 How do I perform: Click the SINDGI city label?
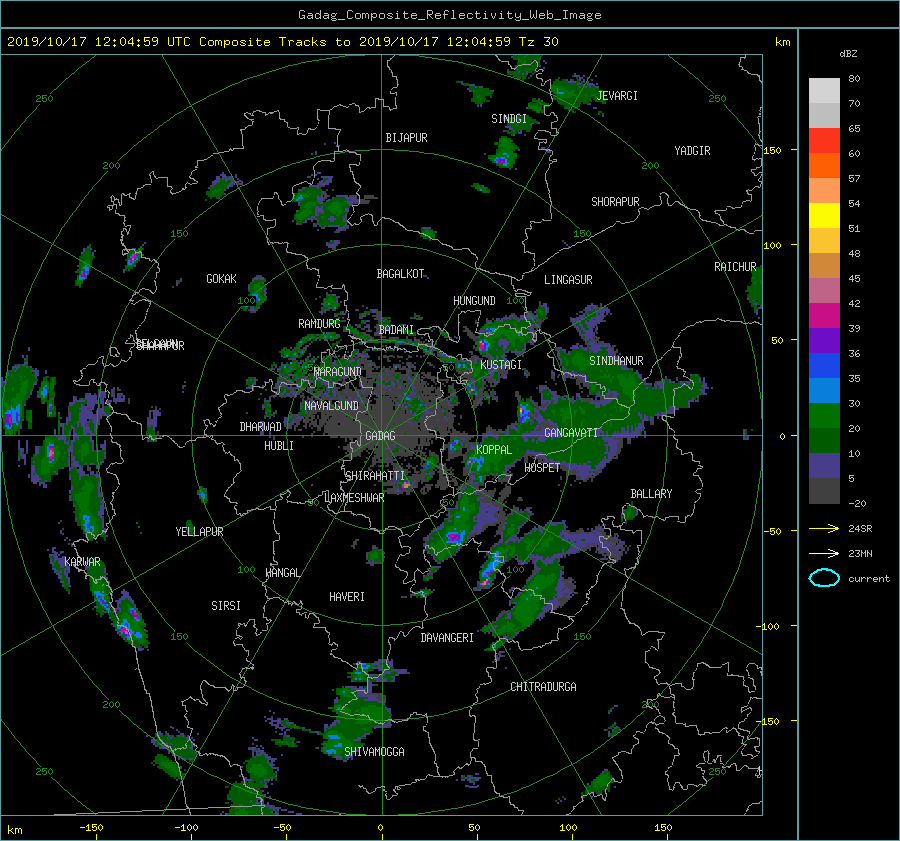pyautogui.click(x=509, y=119)
